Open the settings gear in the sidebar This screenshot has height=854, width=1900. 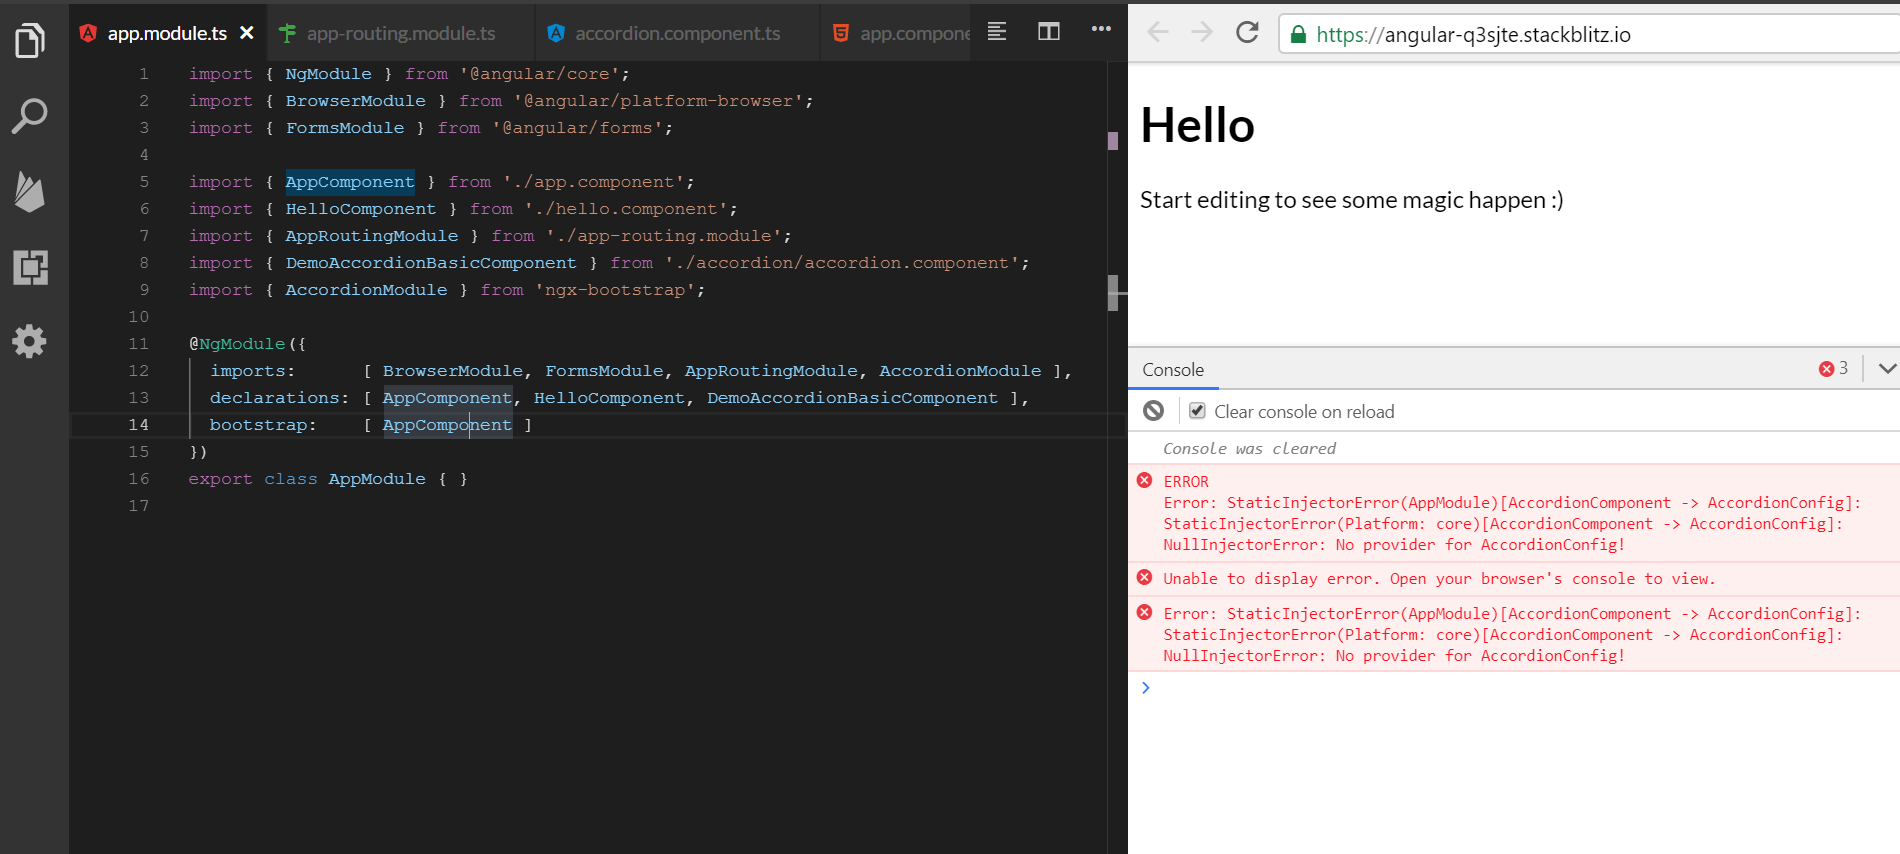(30, 342)
